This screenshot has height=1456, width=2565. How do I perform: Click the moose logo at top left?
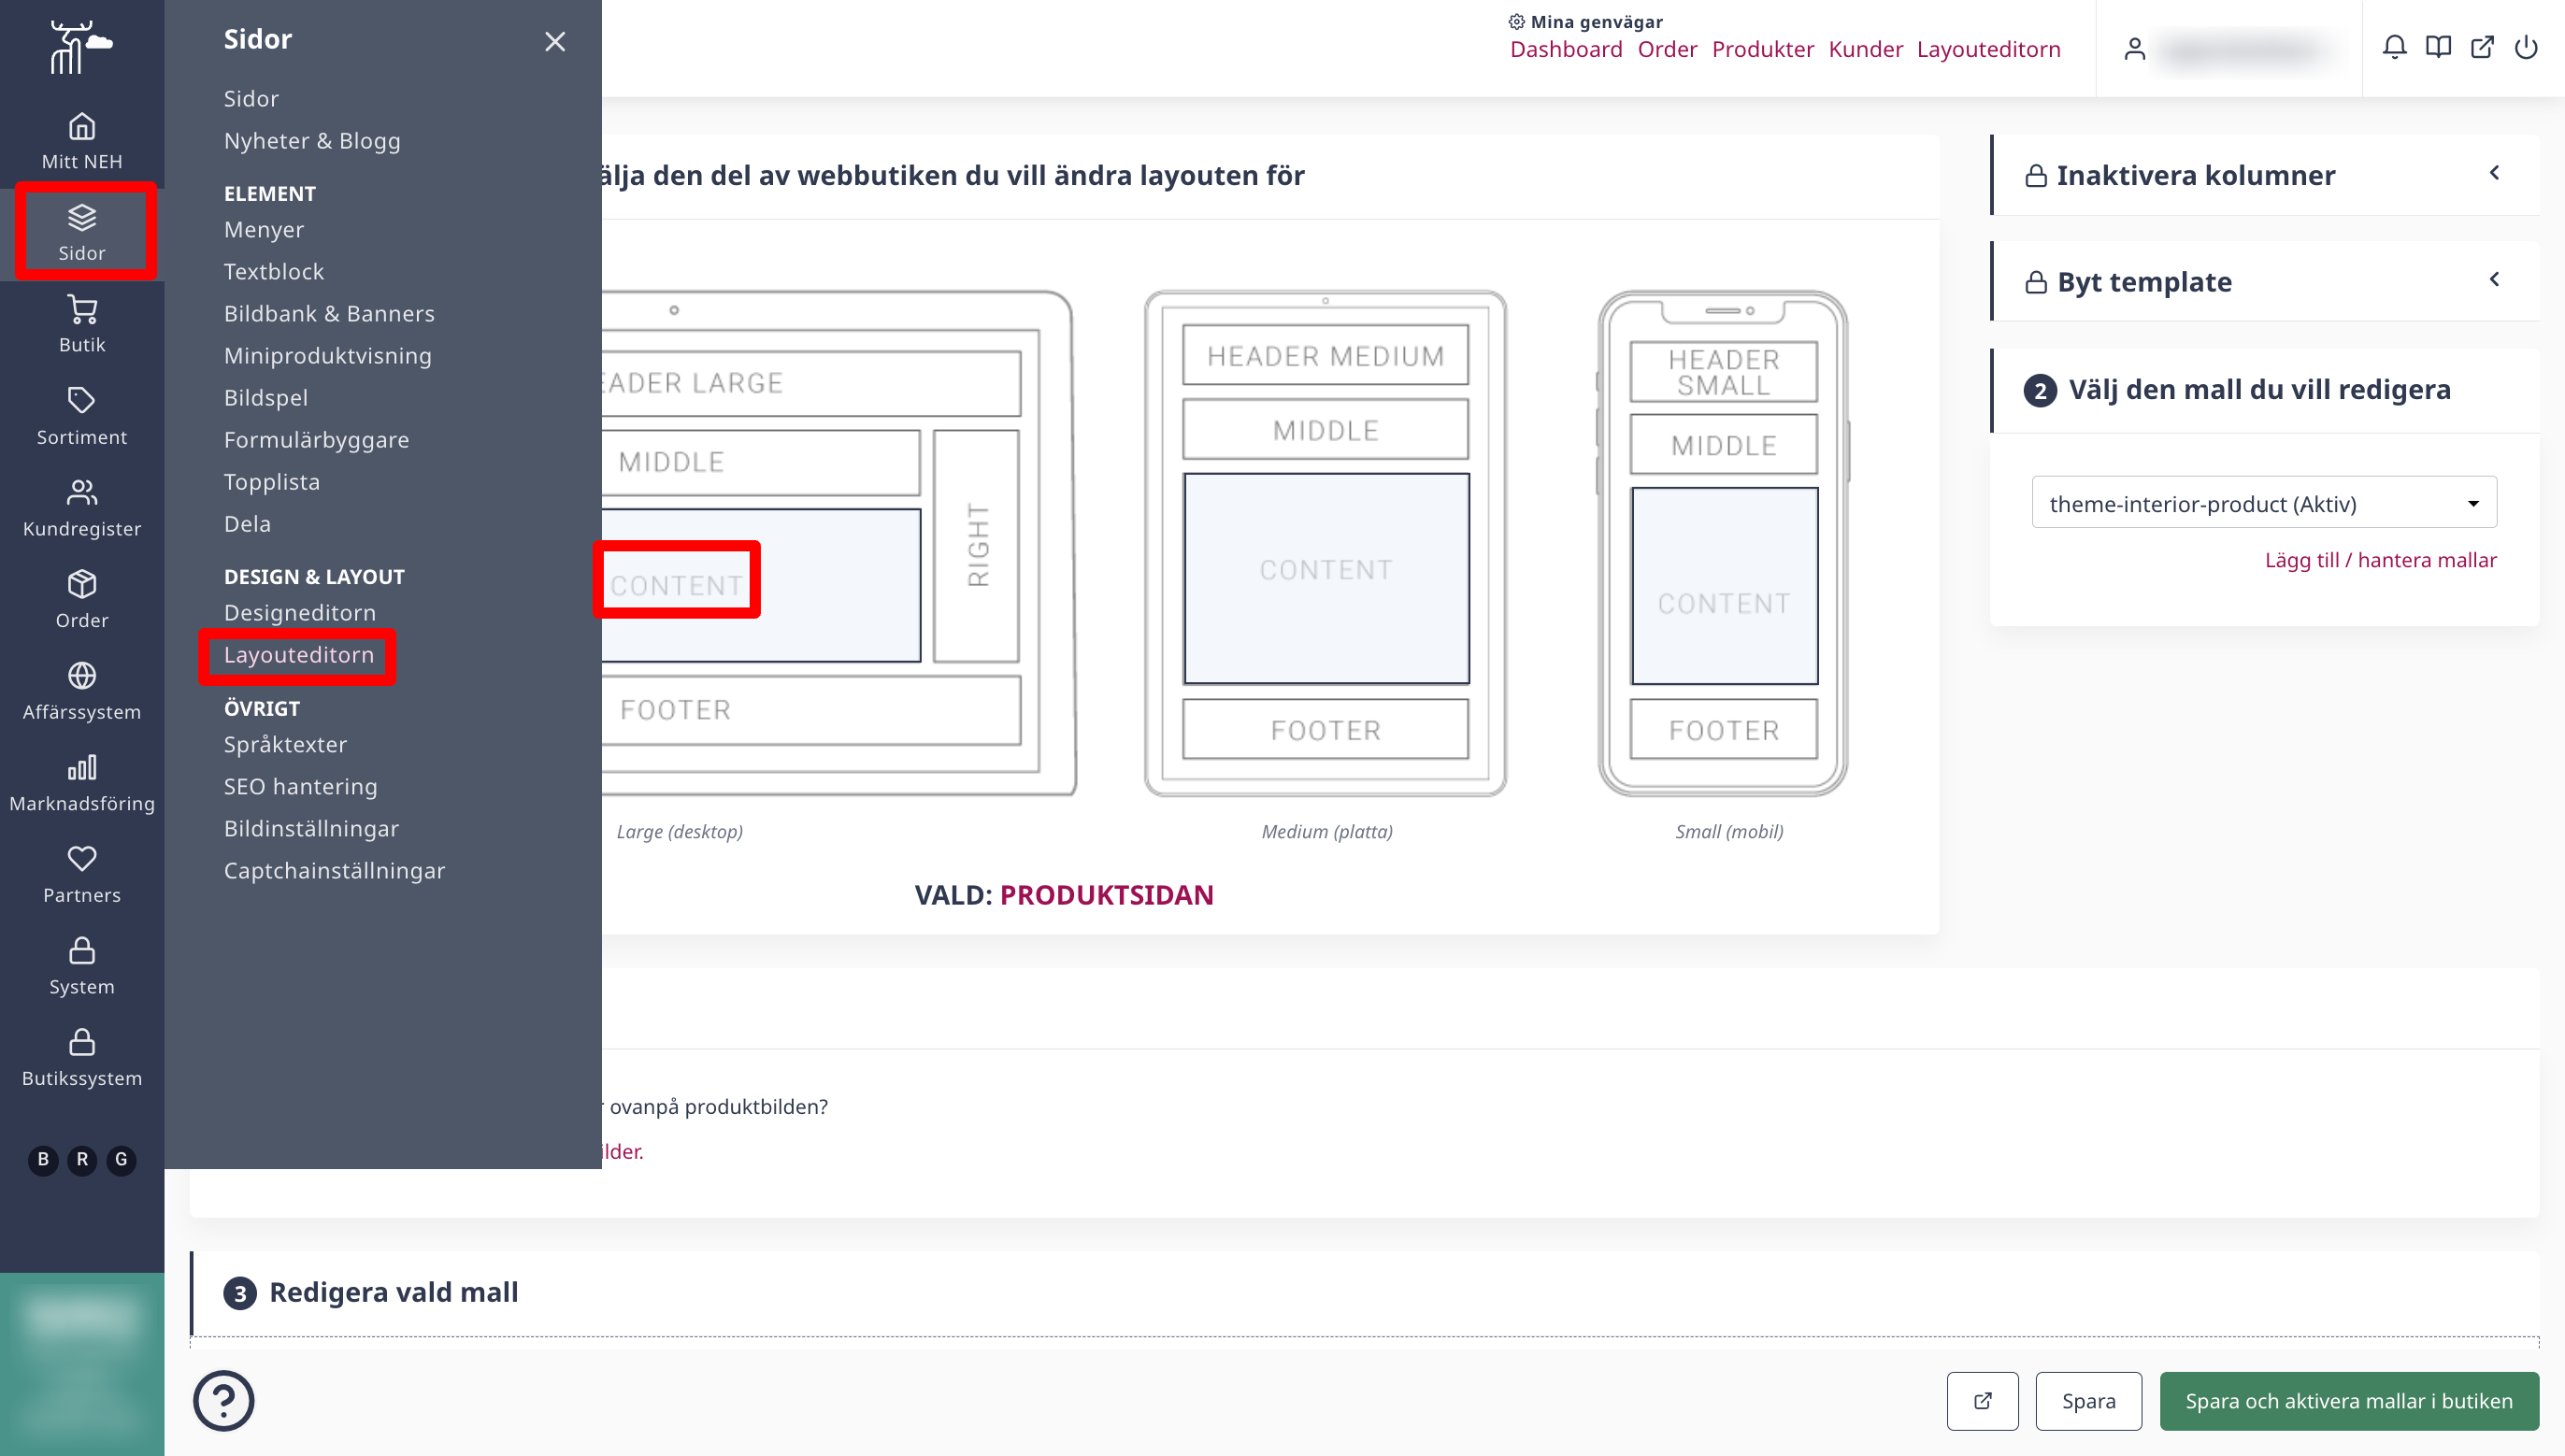tap(80, 46)
